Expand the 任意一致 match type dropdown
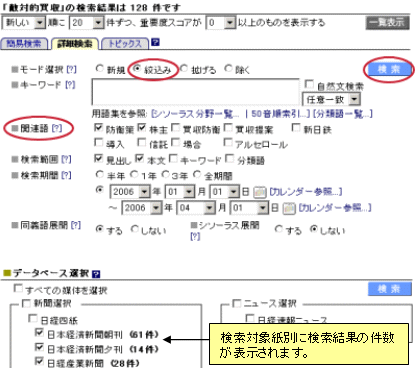Image resolution: width=418 pixels, height=369 pixels. tap(331, 99)
